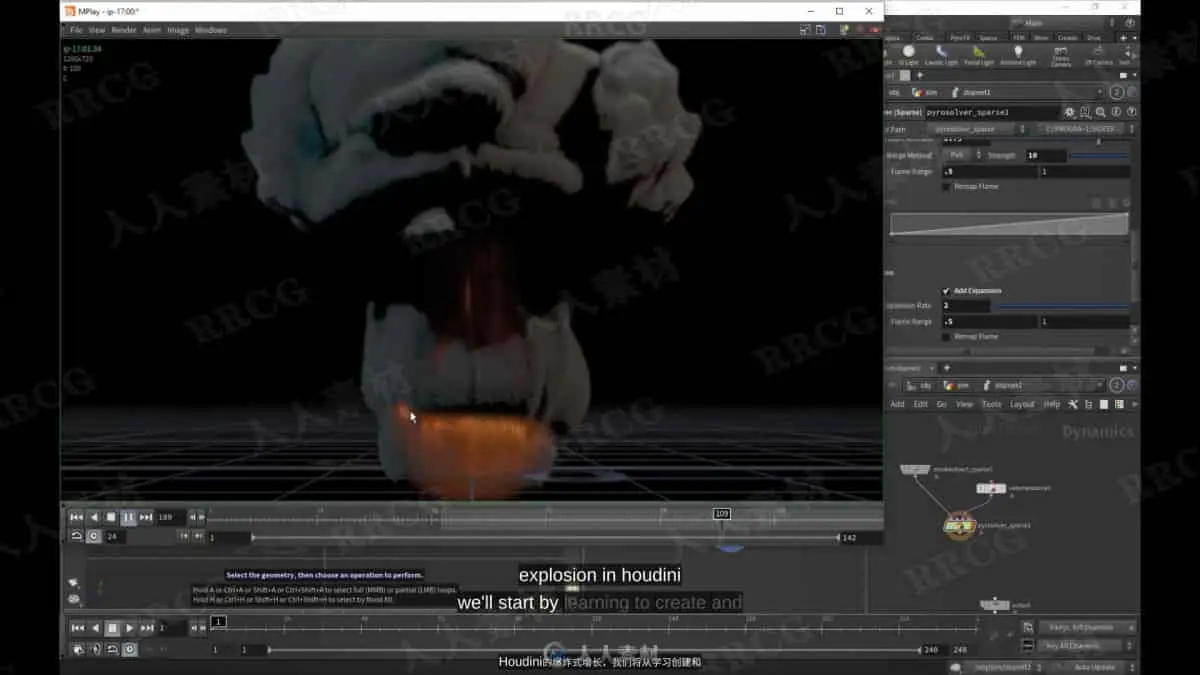Select the output node in network

tap(994, 605)
